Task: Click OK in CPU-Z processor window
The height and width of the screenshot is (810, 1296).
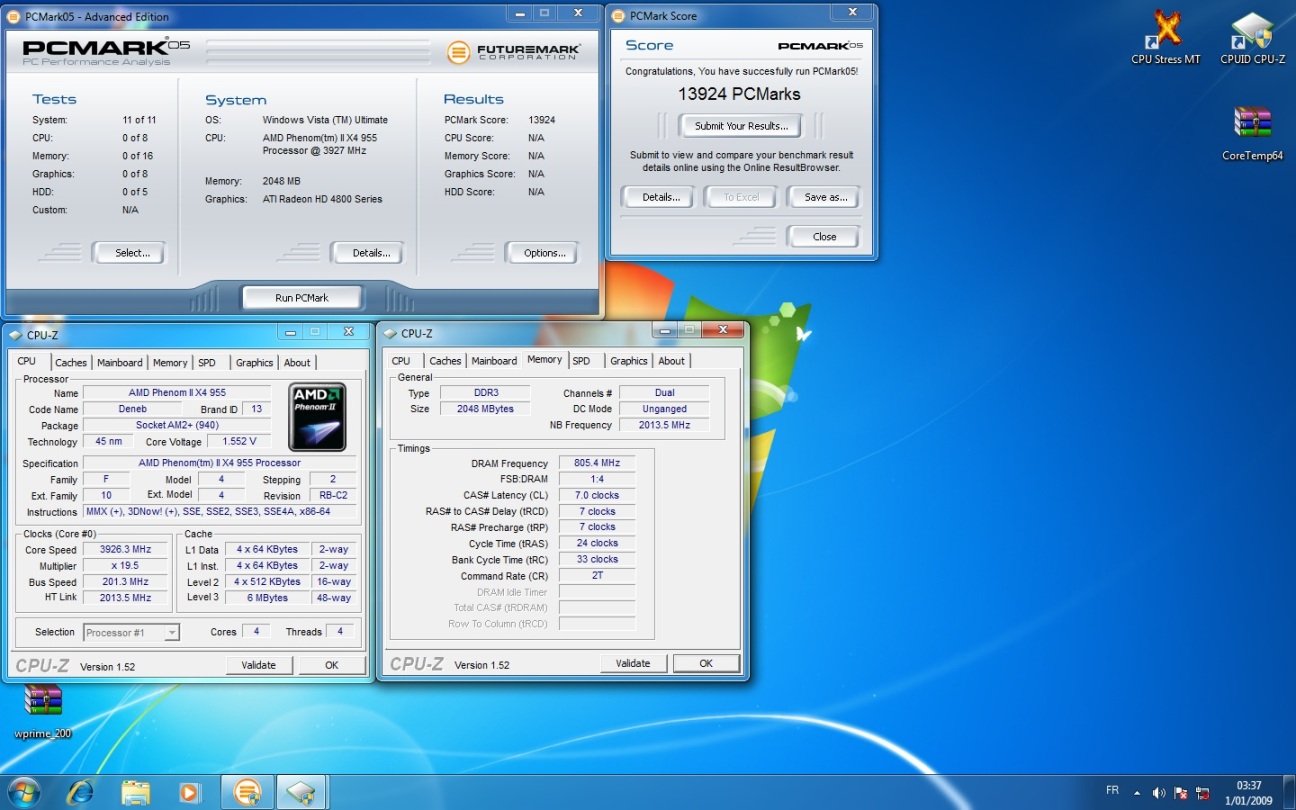Action: click(x=332, y=665)
